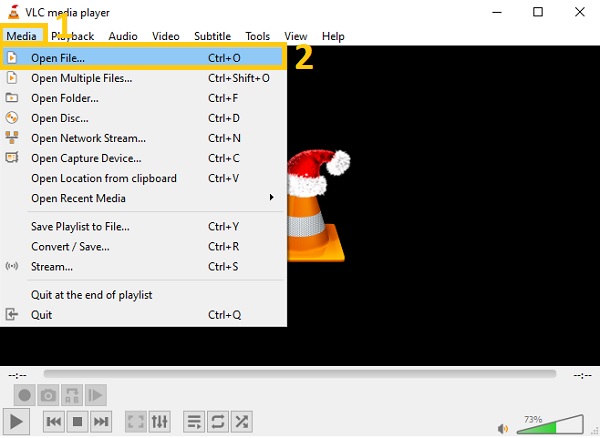The image size is (600, 438).
Task: Select Convert / Save... entry
Action: pos(143,246)
